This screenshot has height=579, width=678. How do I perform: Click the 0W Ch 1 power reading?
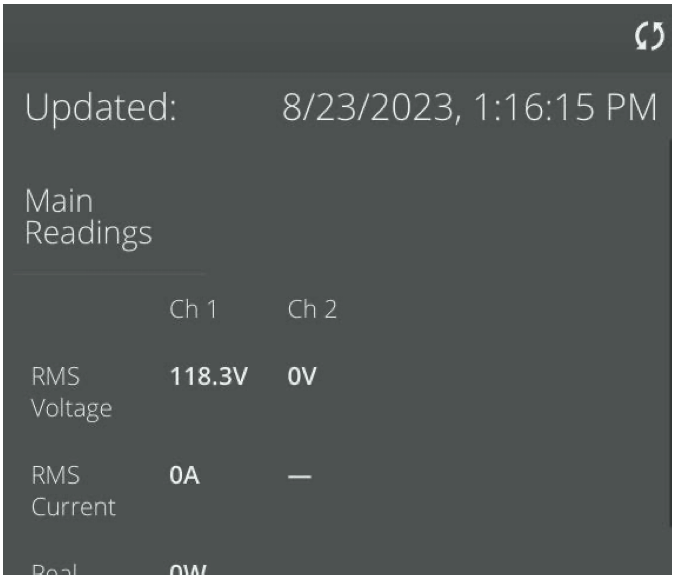(187, 571)
